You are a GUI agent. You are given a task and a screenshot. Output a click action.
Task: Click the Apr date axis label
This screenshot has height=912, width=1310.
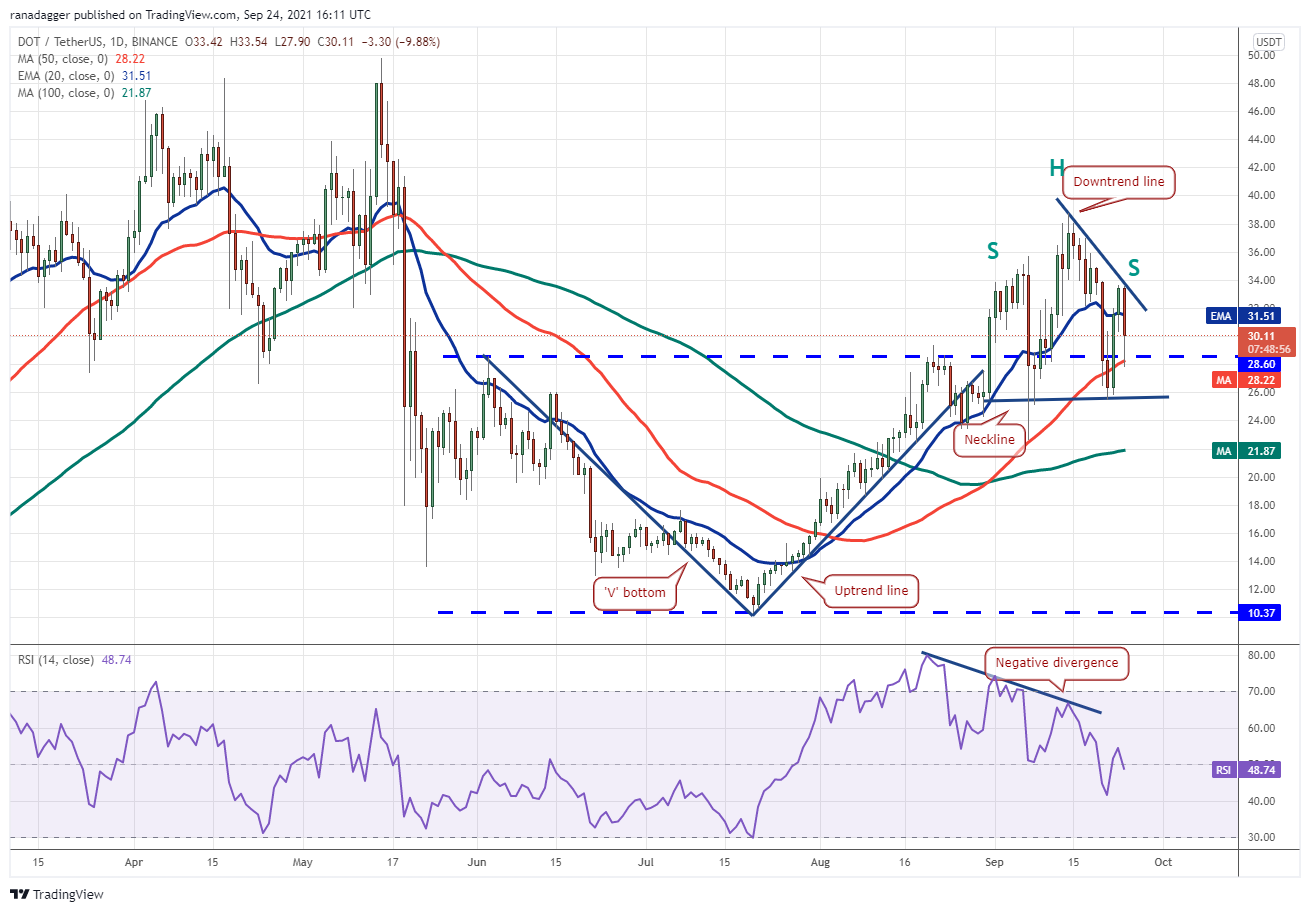point(135,861)
